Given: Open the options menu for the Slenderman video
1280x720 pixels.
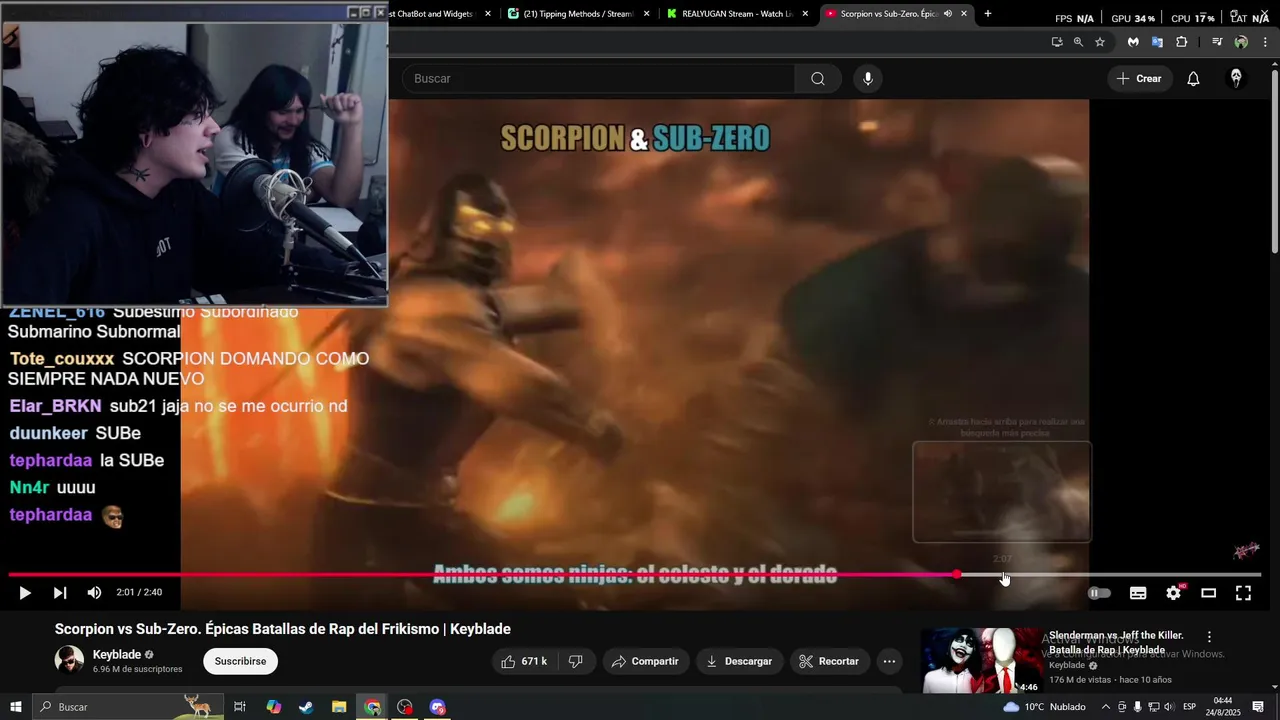Looking at the screenshot, I should (1209, 637).
